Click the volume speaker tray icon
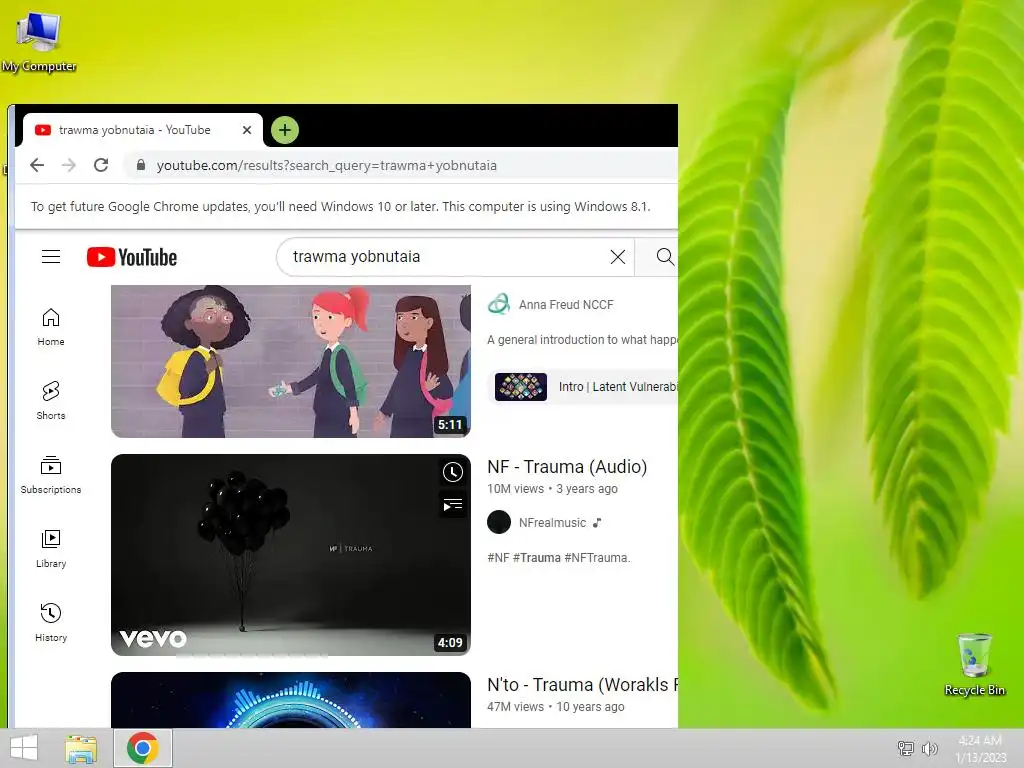Viewport: 1024px width, 768px height. click(929, 748)
